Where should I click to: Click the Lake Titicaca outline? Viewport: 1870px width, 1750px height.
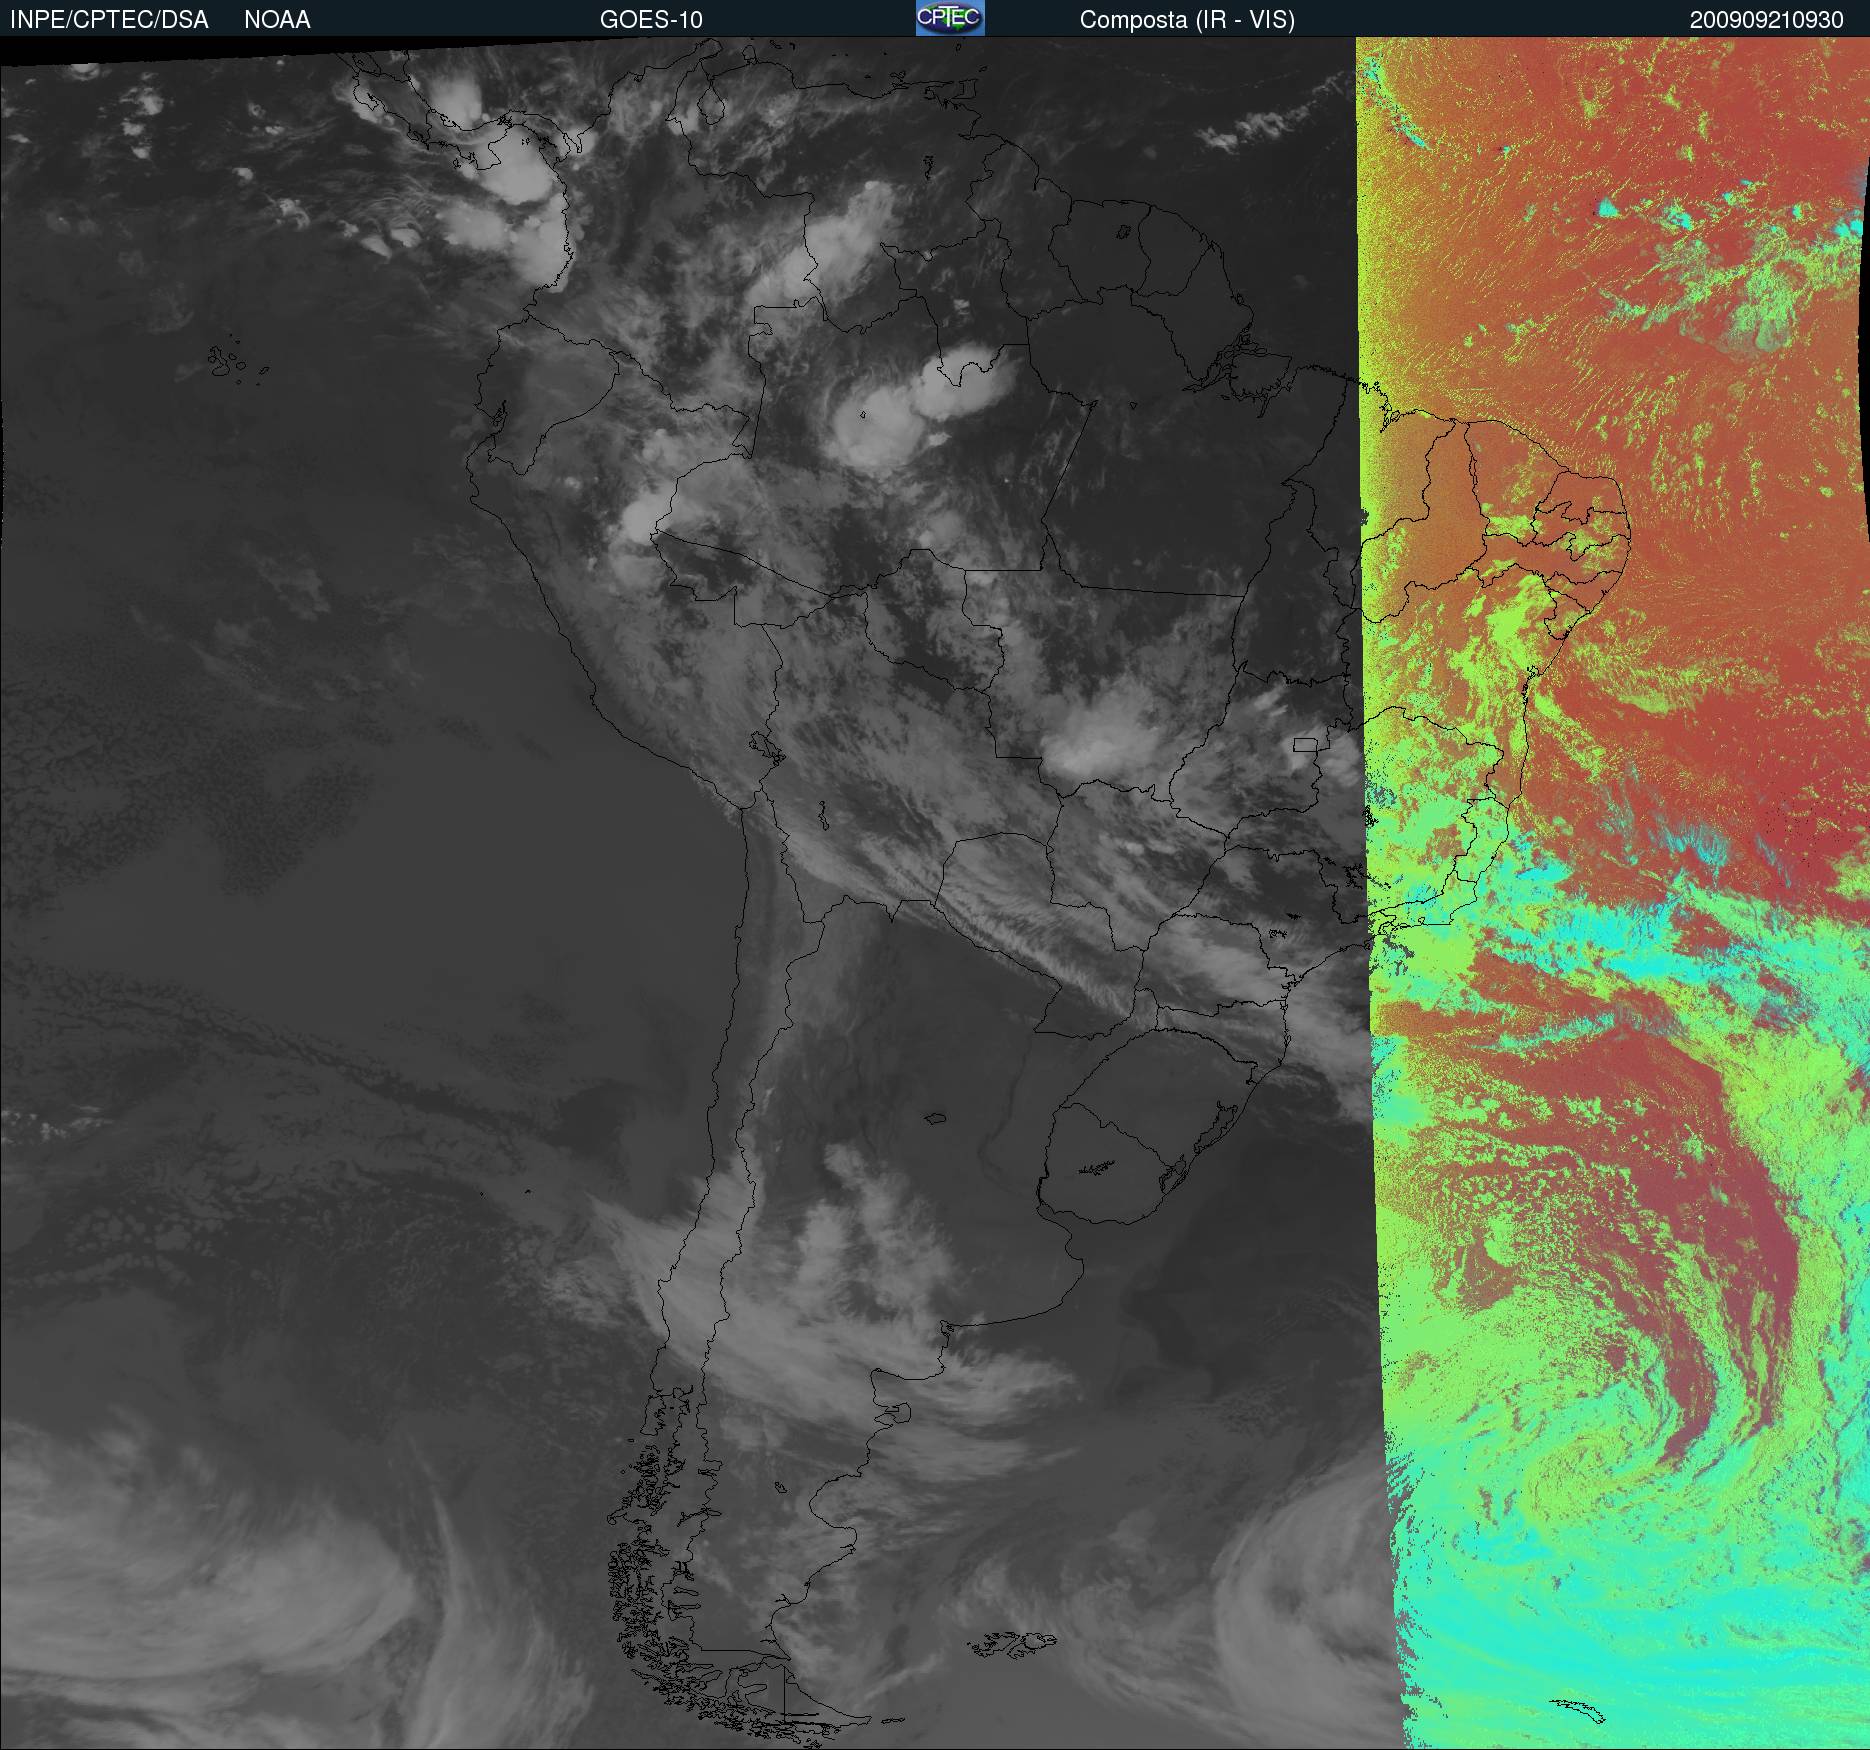tap(766, 746)
